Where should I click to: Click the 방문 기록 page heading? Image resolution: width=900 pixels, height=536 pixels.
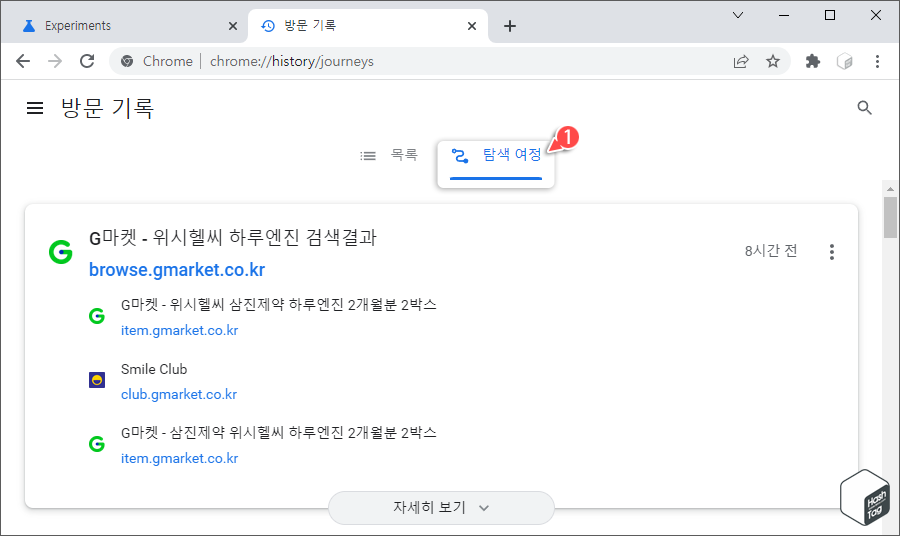(107, 108)
